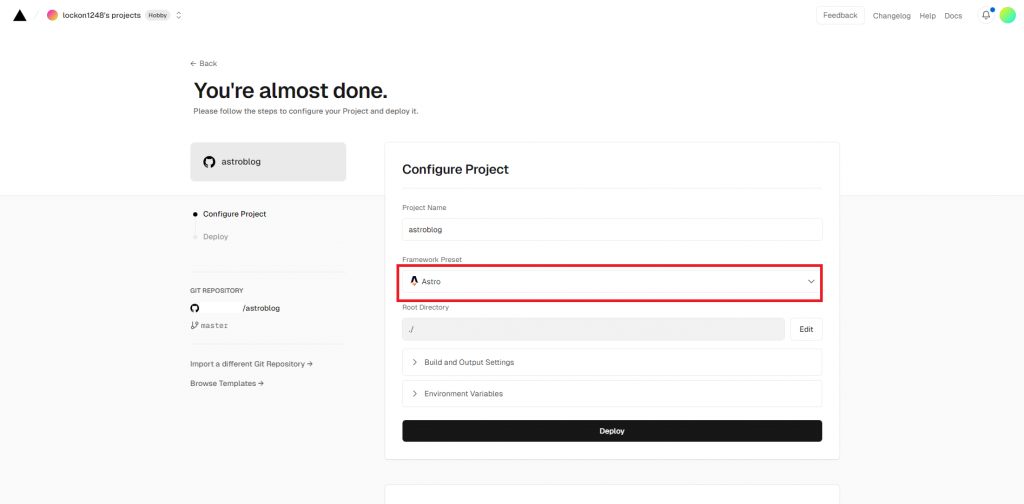Expand Environment Variables section

click(612, 394)
